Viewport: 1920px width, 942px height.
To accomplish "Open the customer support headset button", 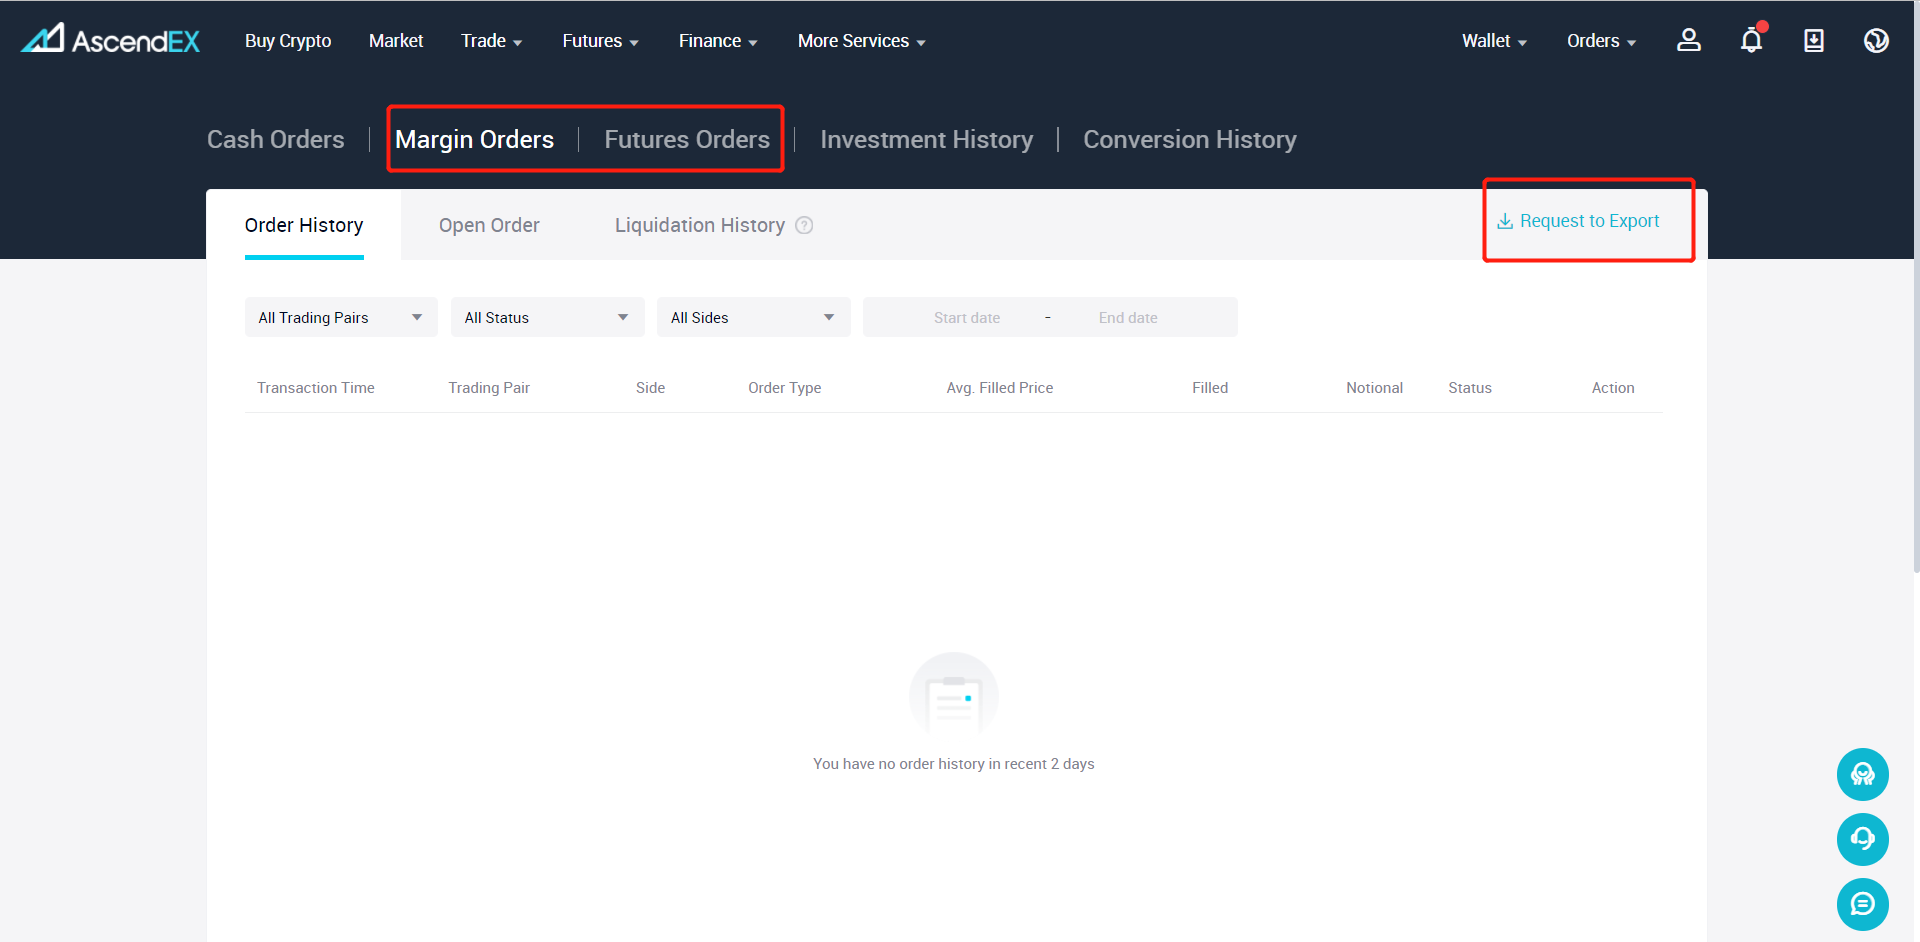I will click(1862, 839).
